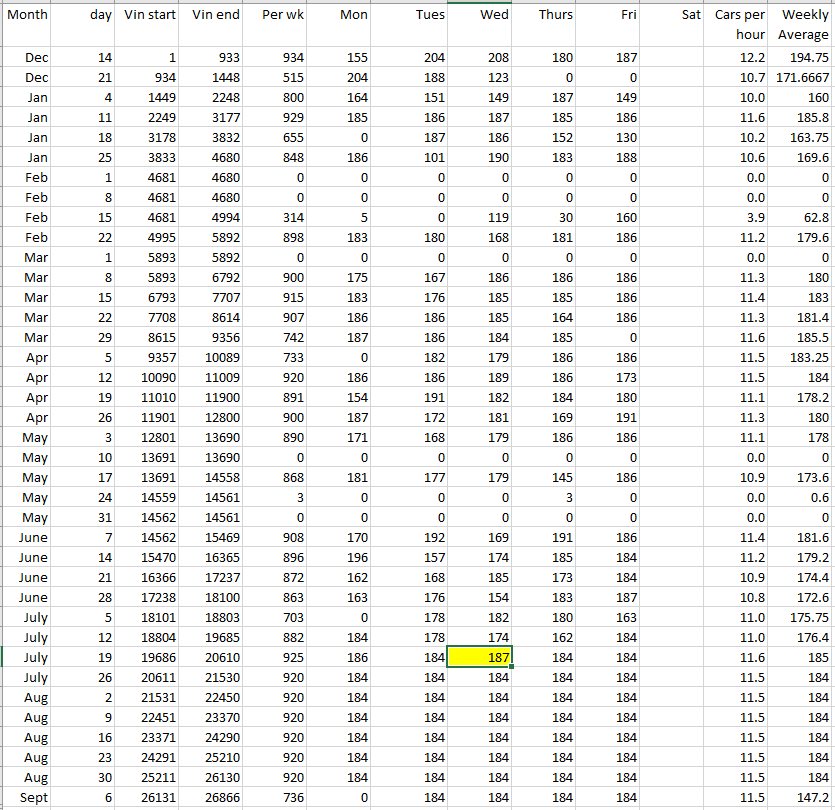Select the Vin end cell with 26866
This screenshot has width=835, height=810.
[x=214, y=797]
